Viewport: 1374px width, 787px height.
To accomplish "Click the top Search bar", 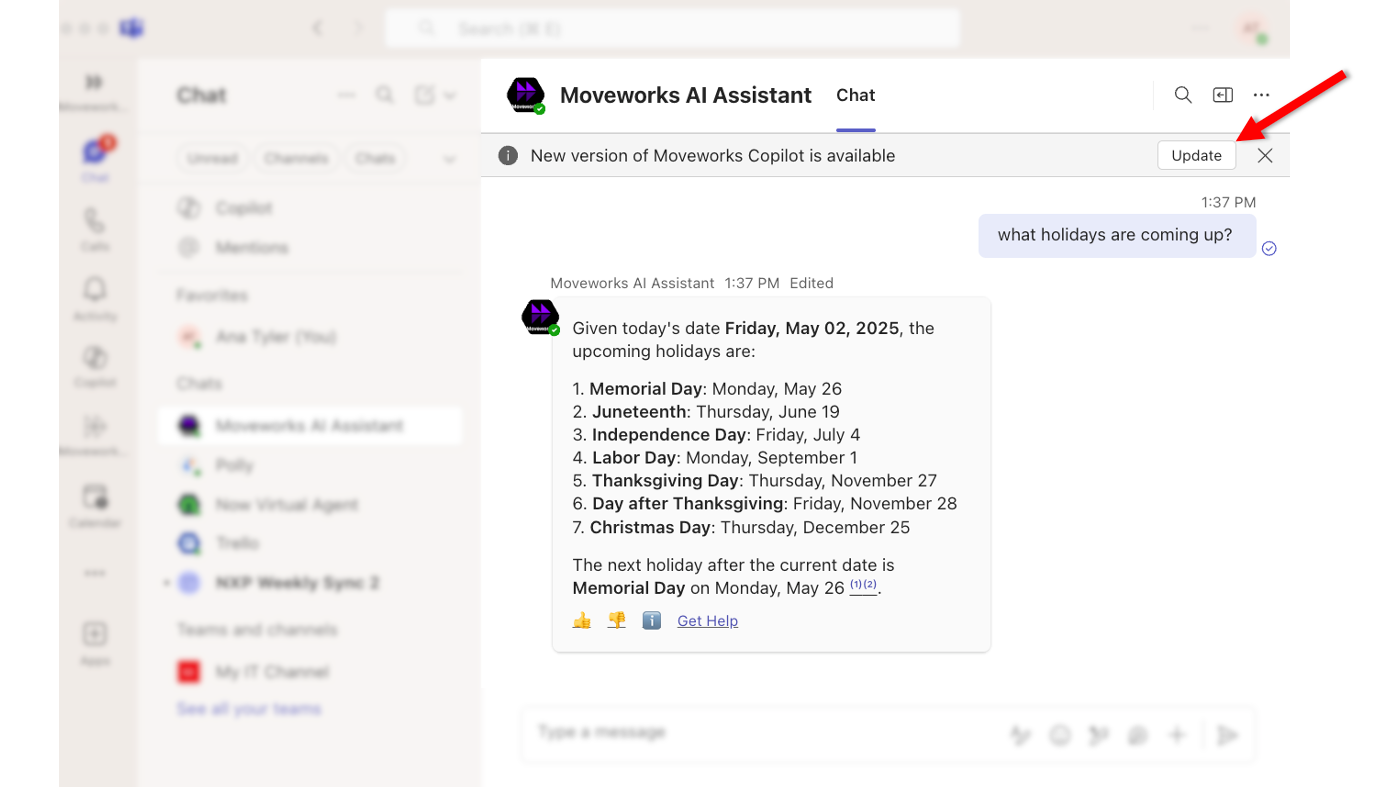I will [x=672, y=29].
